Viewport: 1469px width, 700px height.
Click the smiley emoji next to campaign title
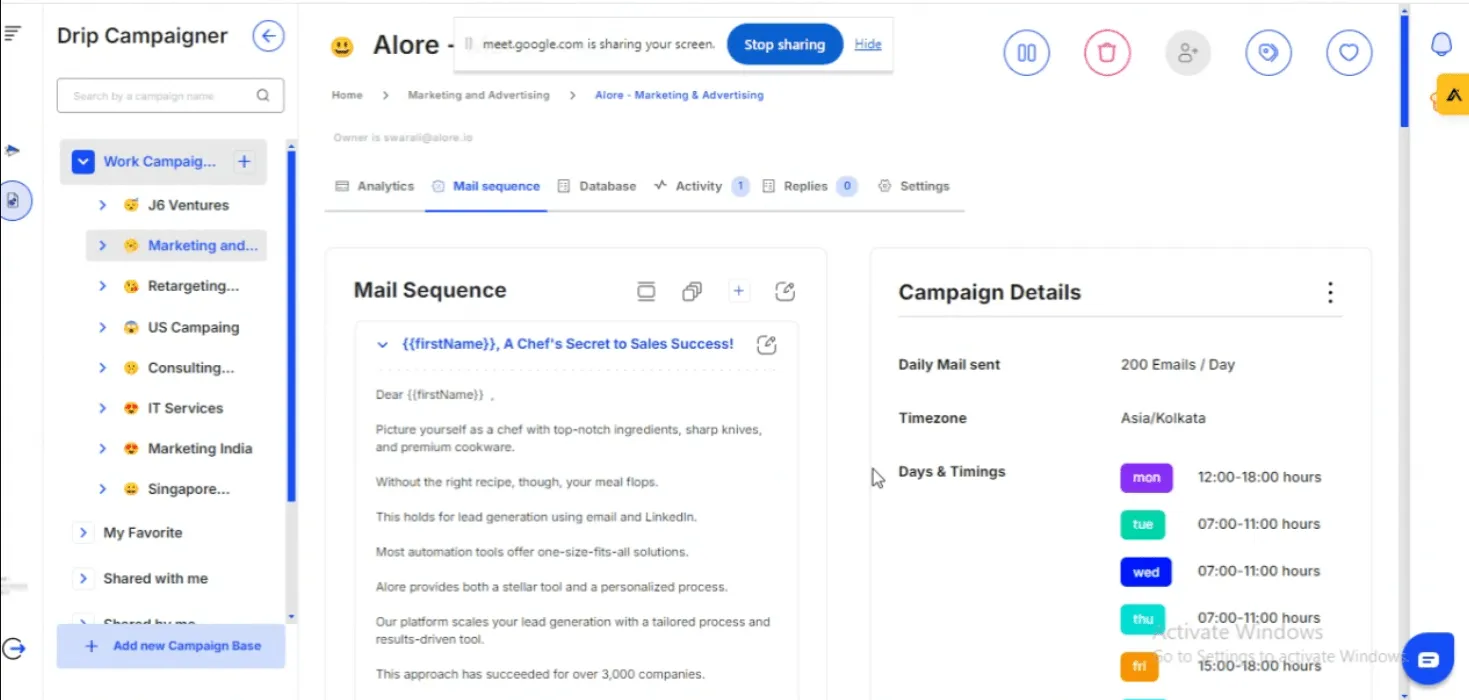tap(343, 47)
